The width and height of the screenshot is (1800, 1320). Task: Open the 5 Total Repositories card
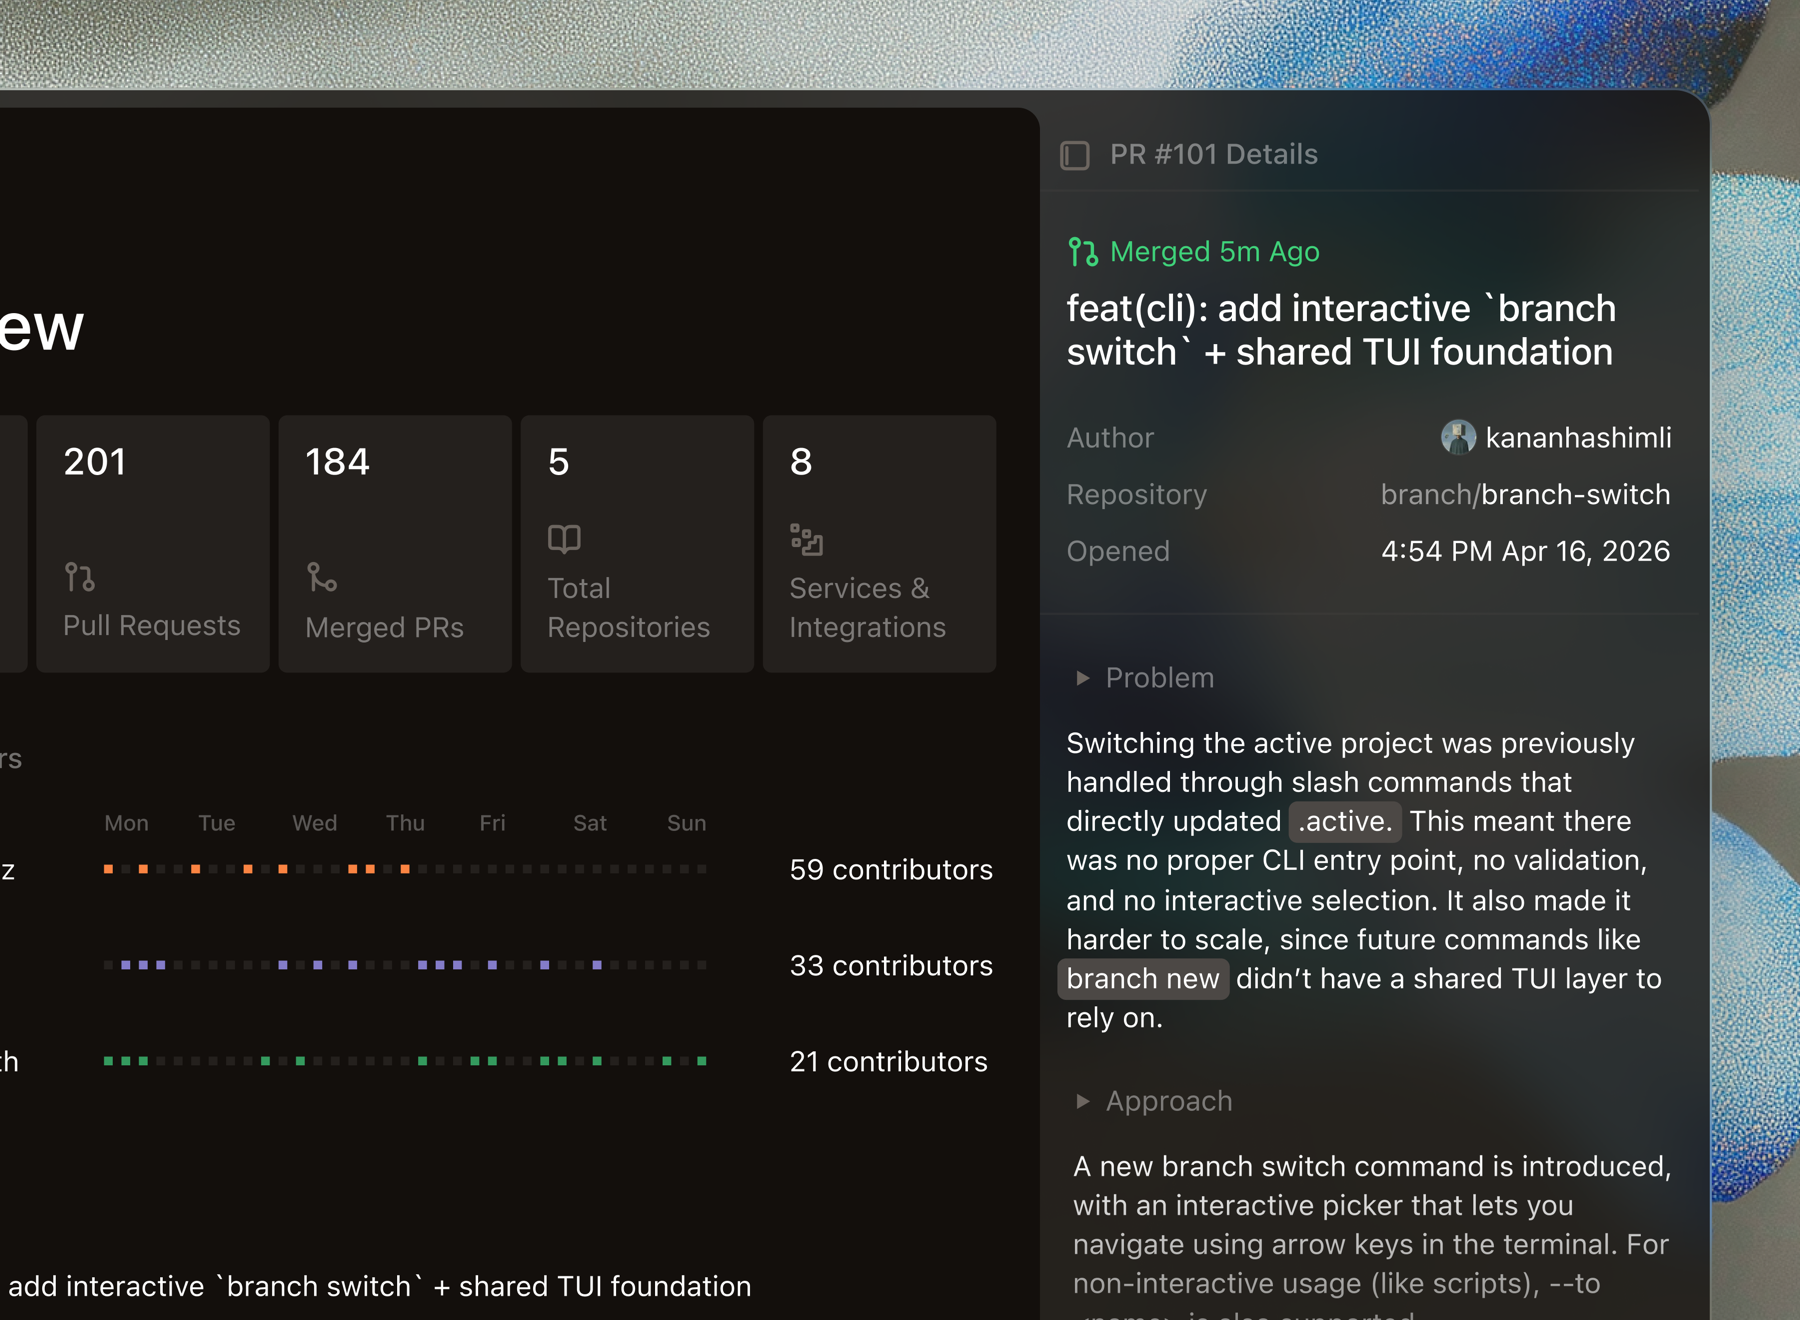pos(637,543)
